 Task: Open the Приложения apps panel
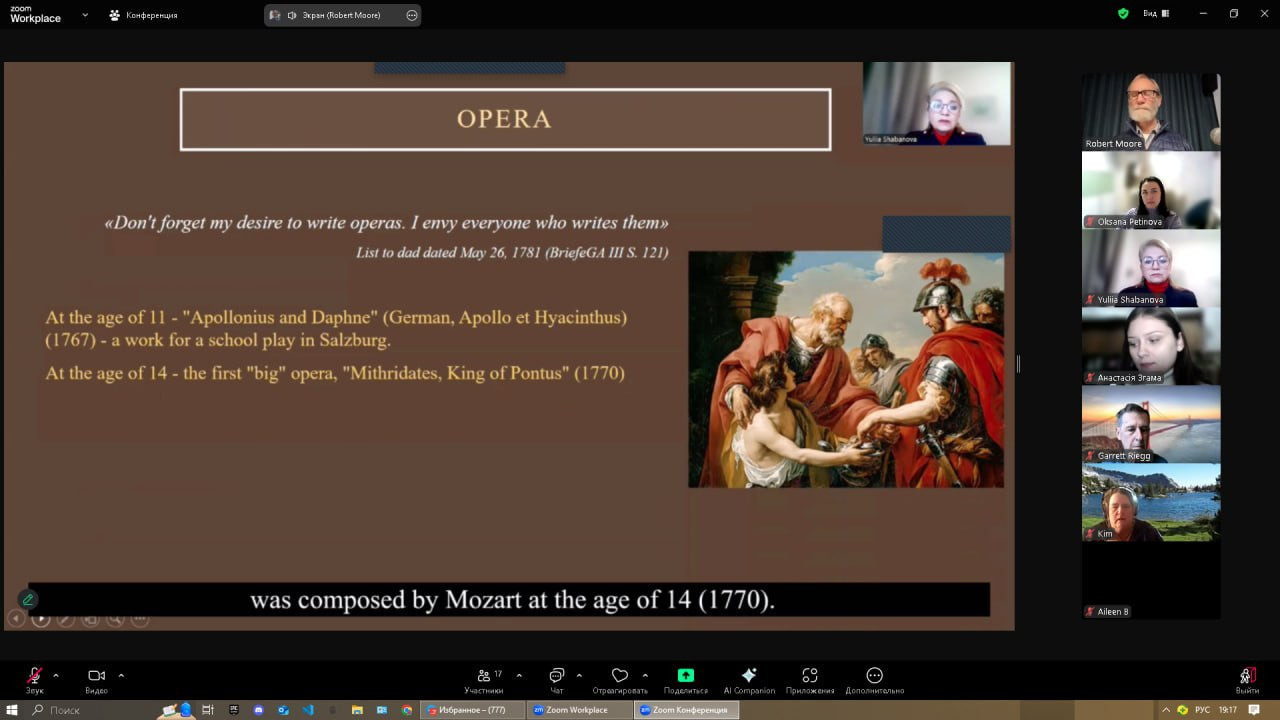pyautogui.click(x=810, y=680)
